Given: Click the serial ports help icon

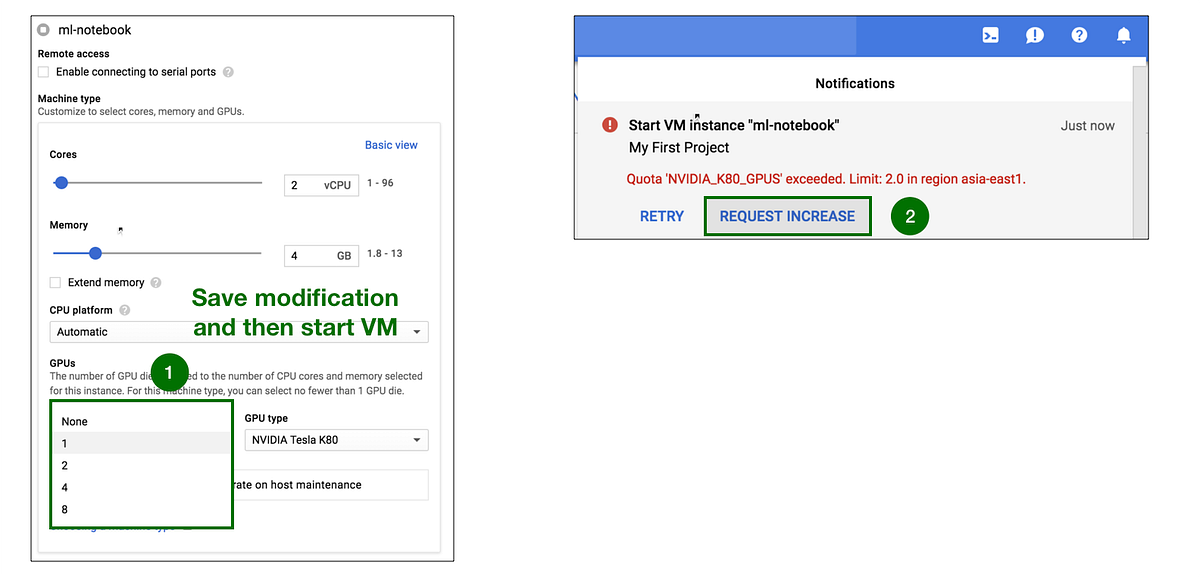Looking at the screenshot, I should point(228,72).
